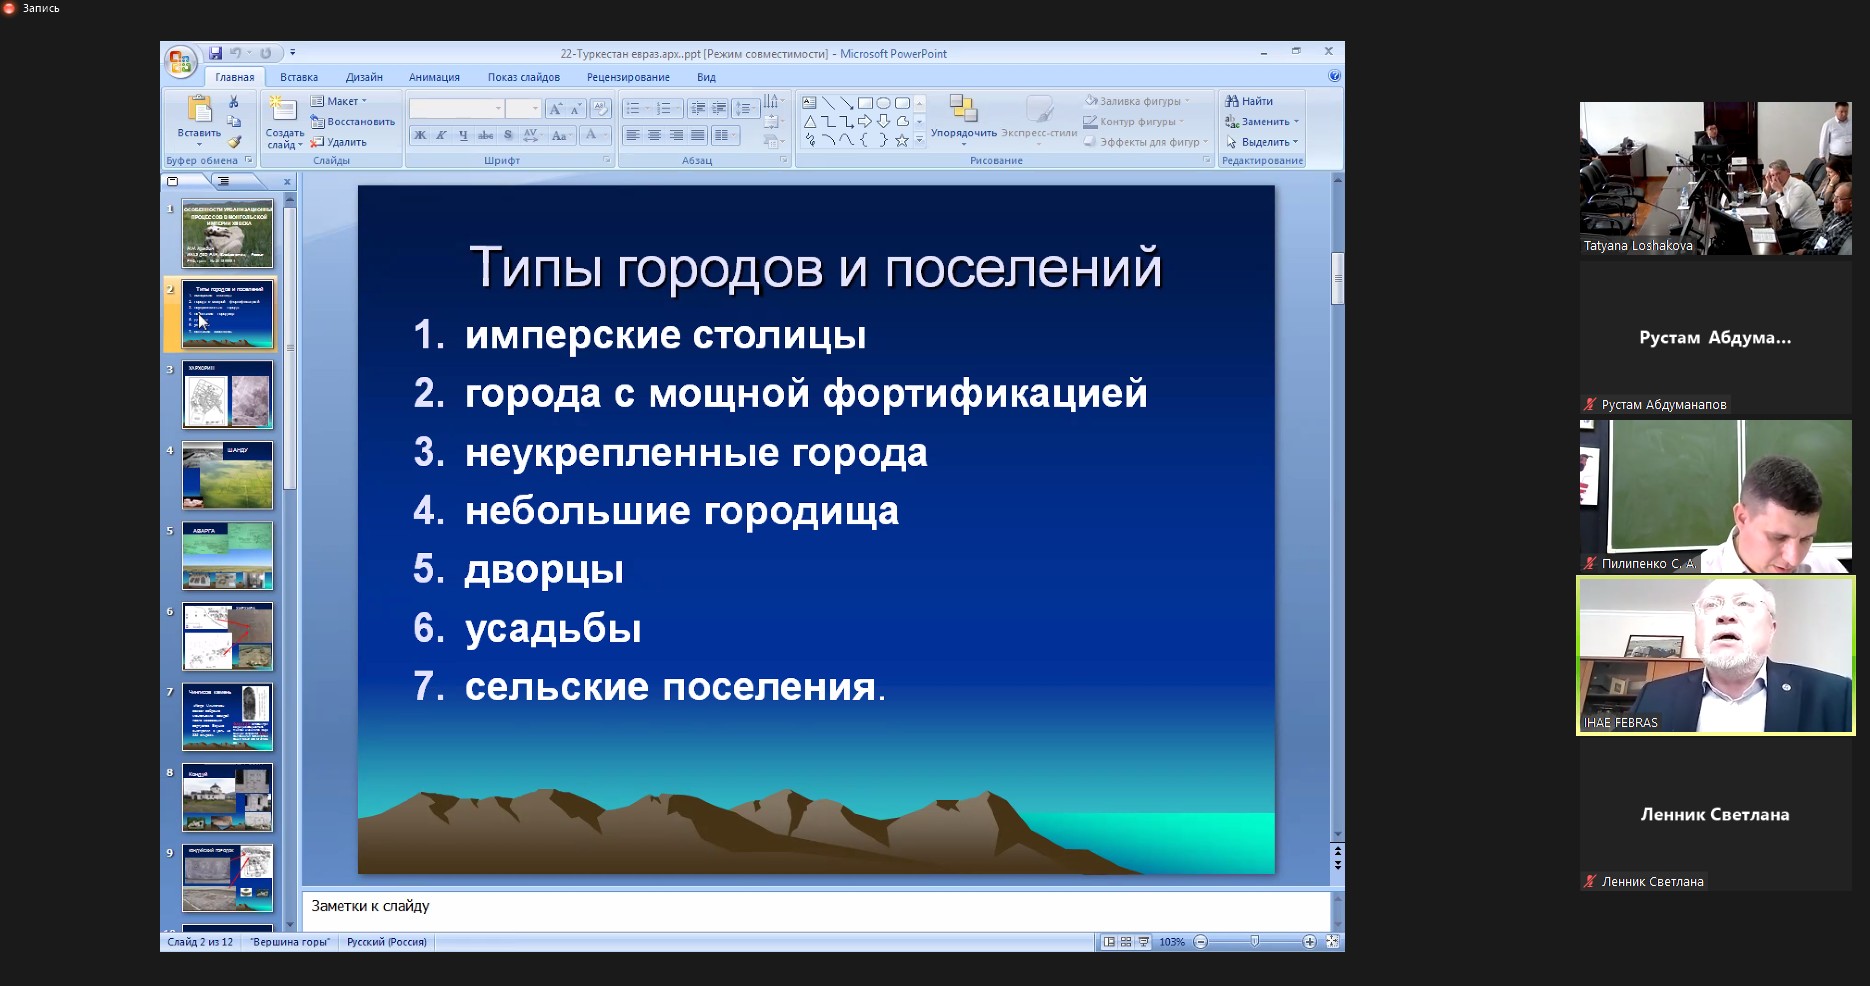Click the Найти binoculars search button
The height and width of the screenshot is (986, 1870).
(x=1249, y=101)
